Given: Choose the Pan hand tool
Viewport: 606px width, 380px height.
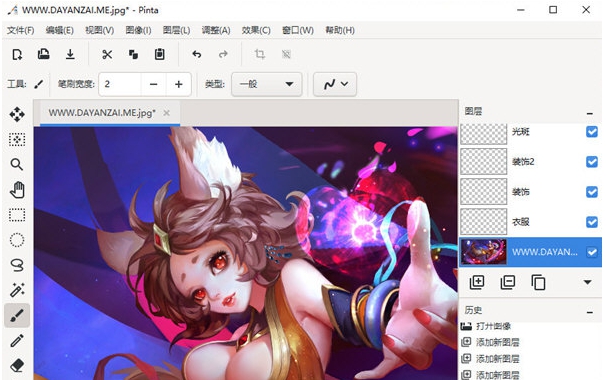Looking at the screenshot, I should click(17, 190).
